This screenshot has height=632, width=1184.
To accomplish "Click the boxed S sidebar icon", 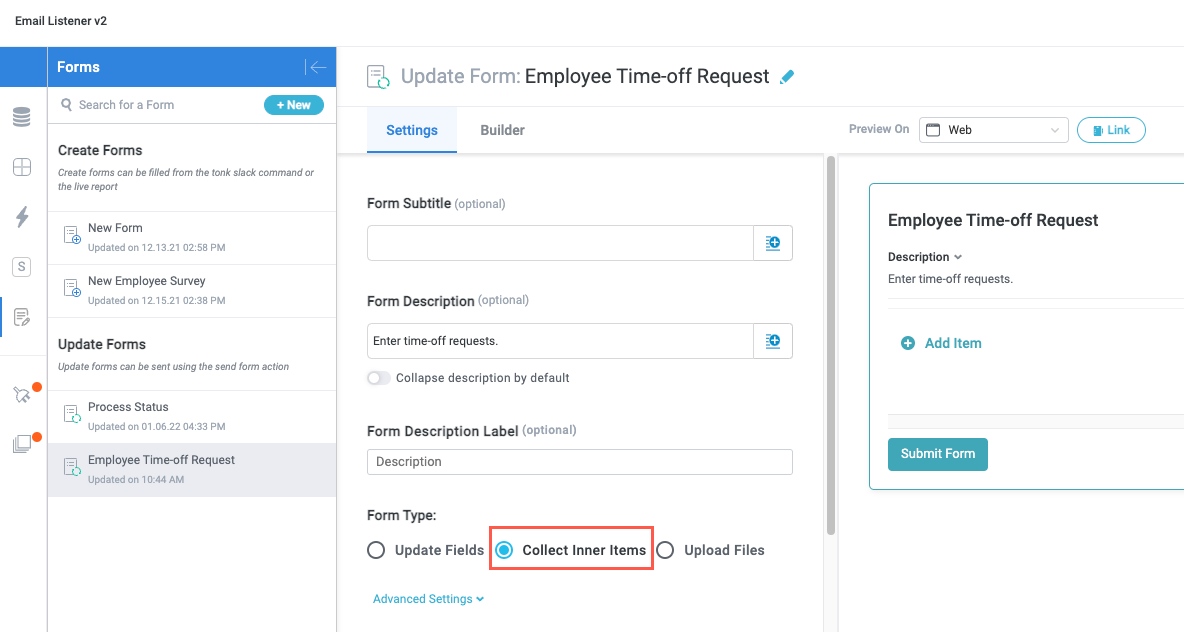I will [21, 267].
